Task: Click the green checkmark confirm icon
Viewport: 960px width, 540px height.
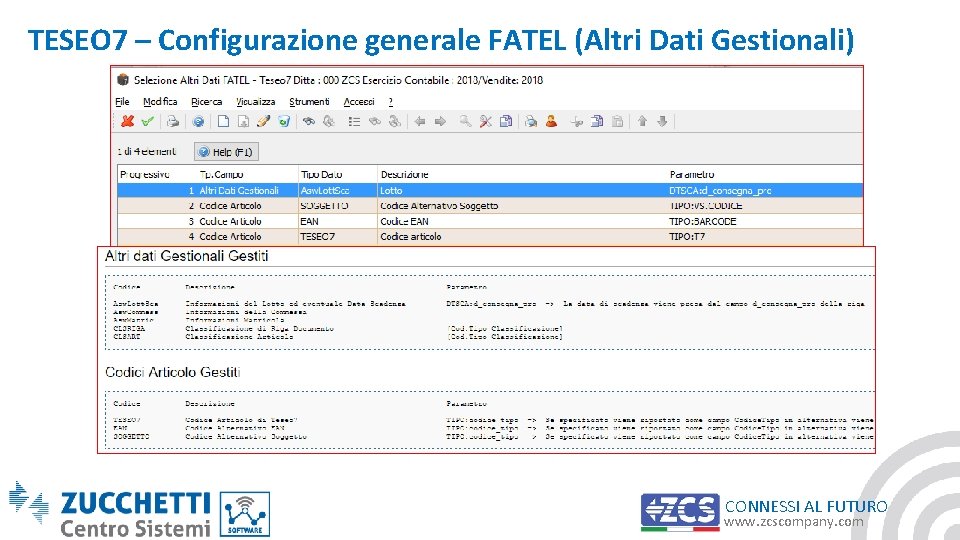Action: pos(148,121)
